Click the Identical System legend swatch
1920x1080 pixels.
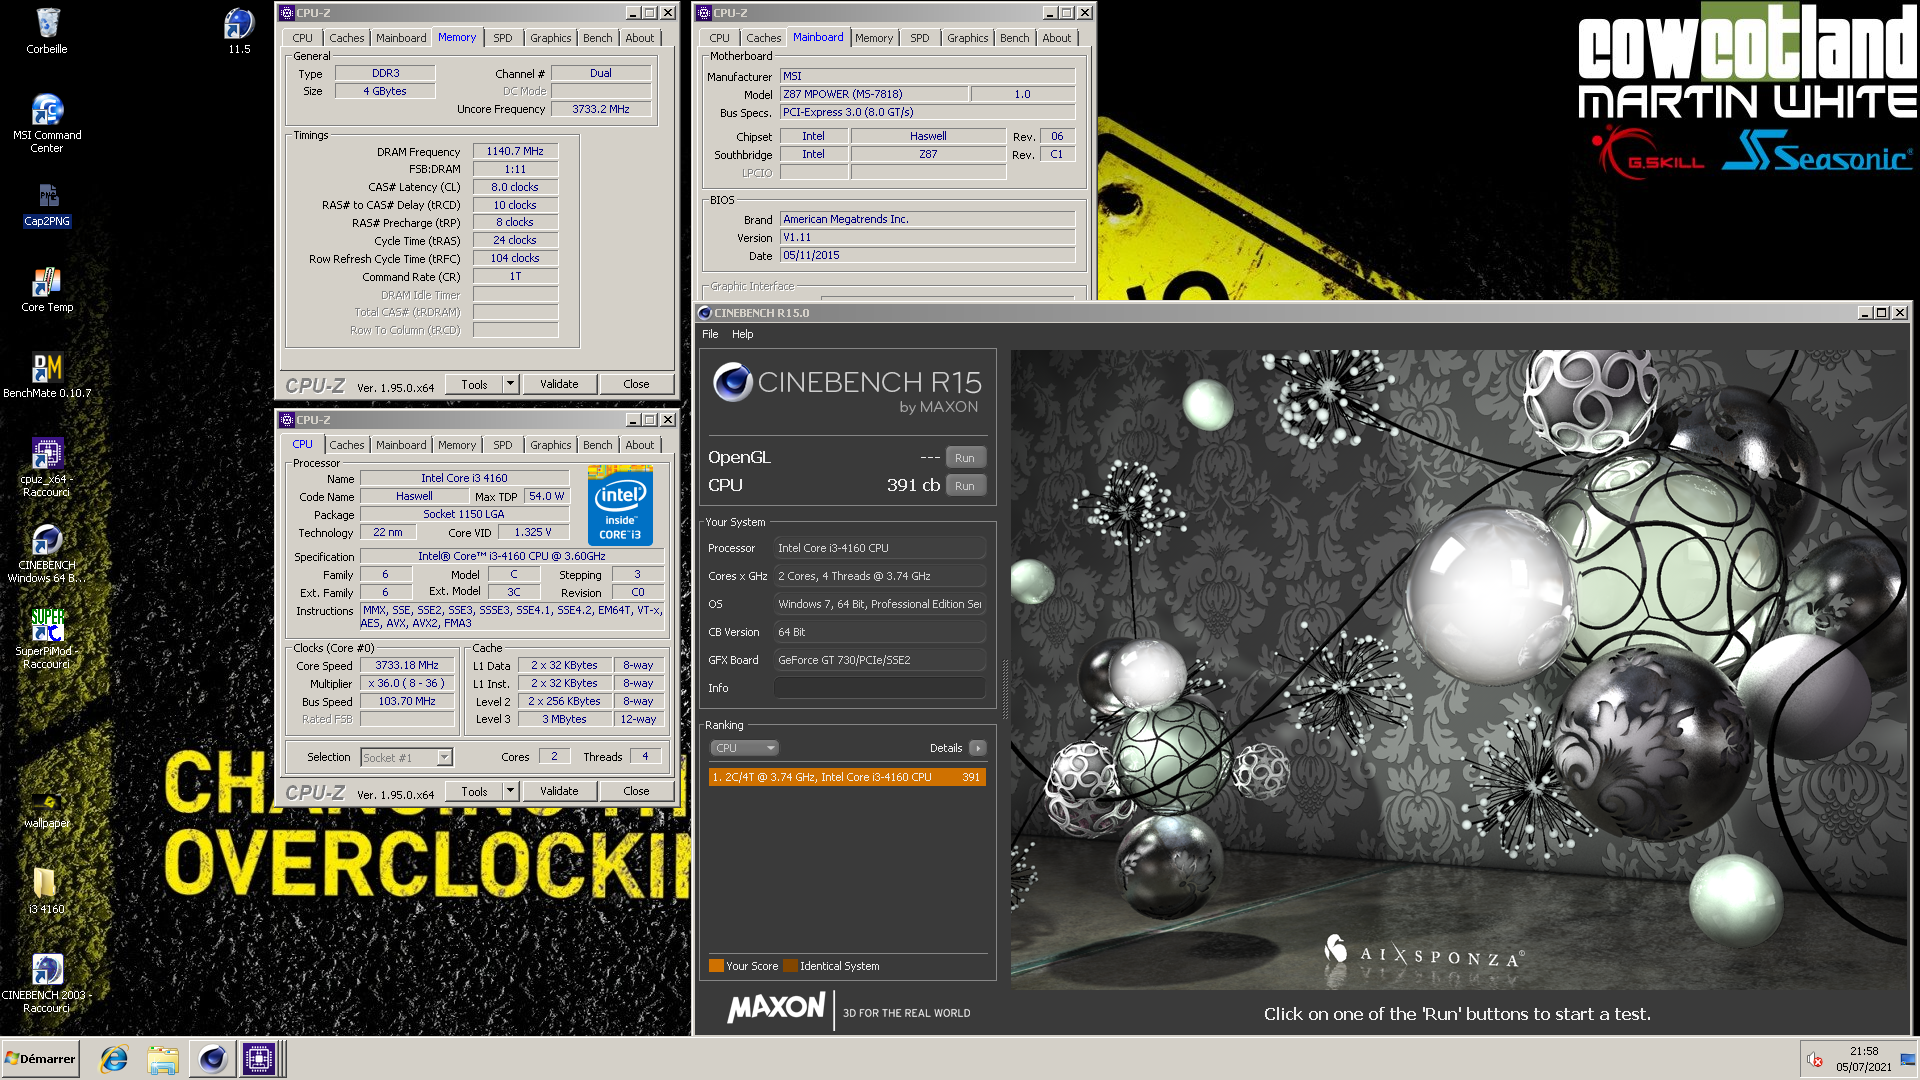click(x=790, y=966)
